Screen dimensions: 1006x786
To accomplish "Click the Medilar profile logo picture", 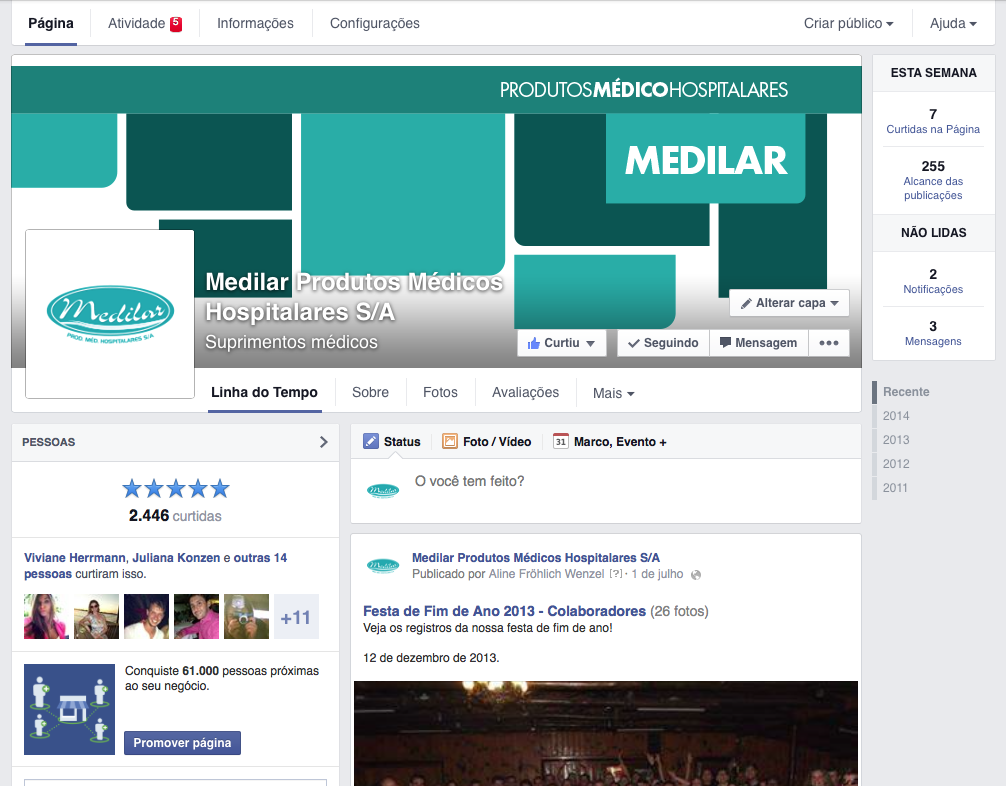I will pos(110,314).
